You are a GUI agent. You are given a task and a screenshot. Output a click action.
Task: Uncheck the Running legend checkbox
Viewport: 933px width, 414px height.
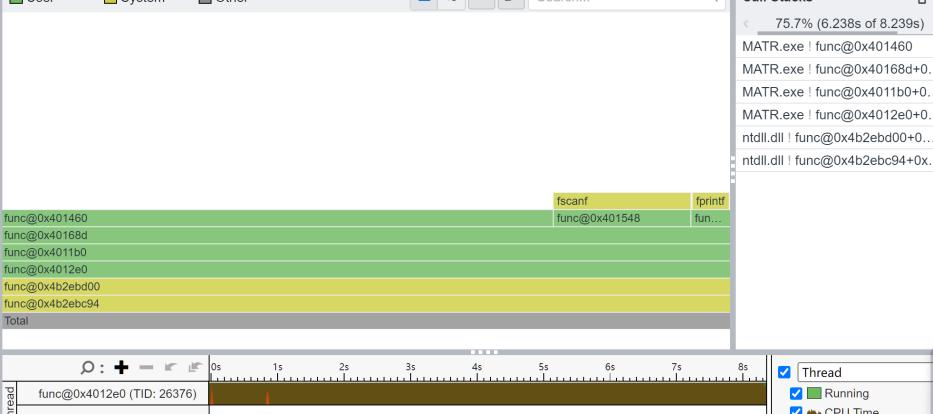(796, 394)
